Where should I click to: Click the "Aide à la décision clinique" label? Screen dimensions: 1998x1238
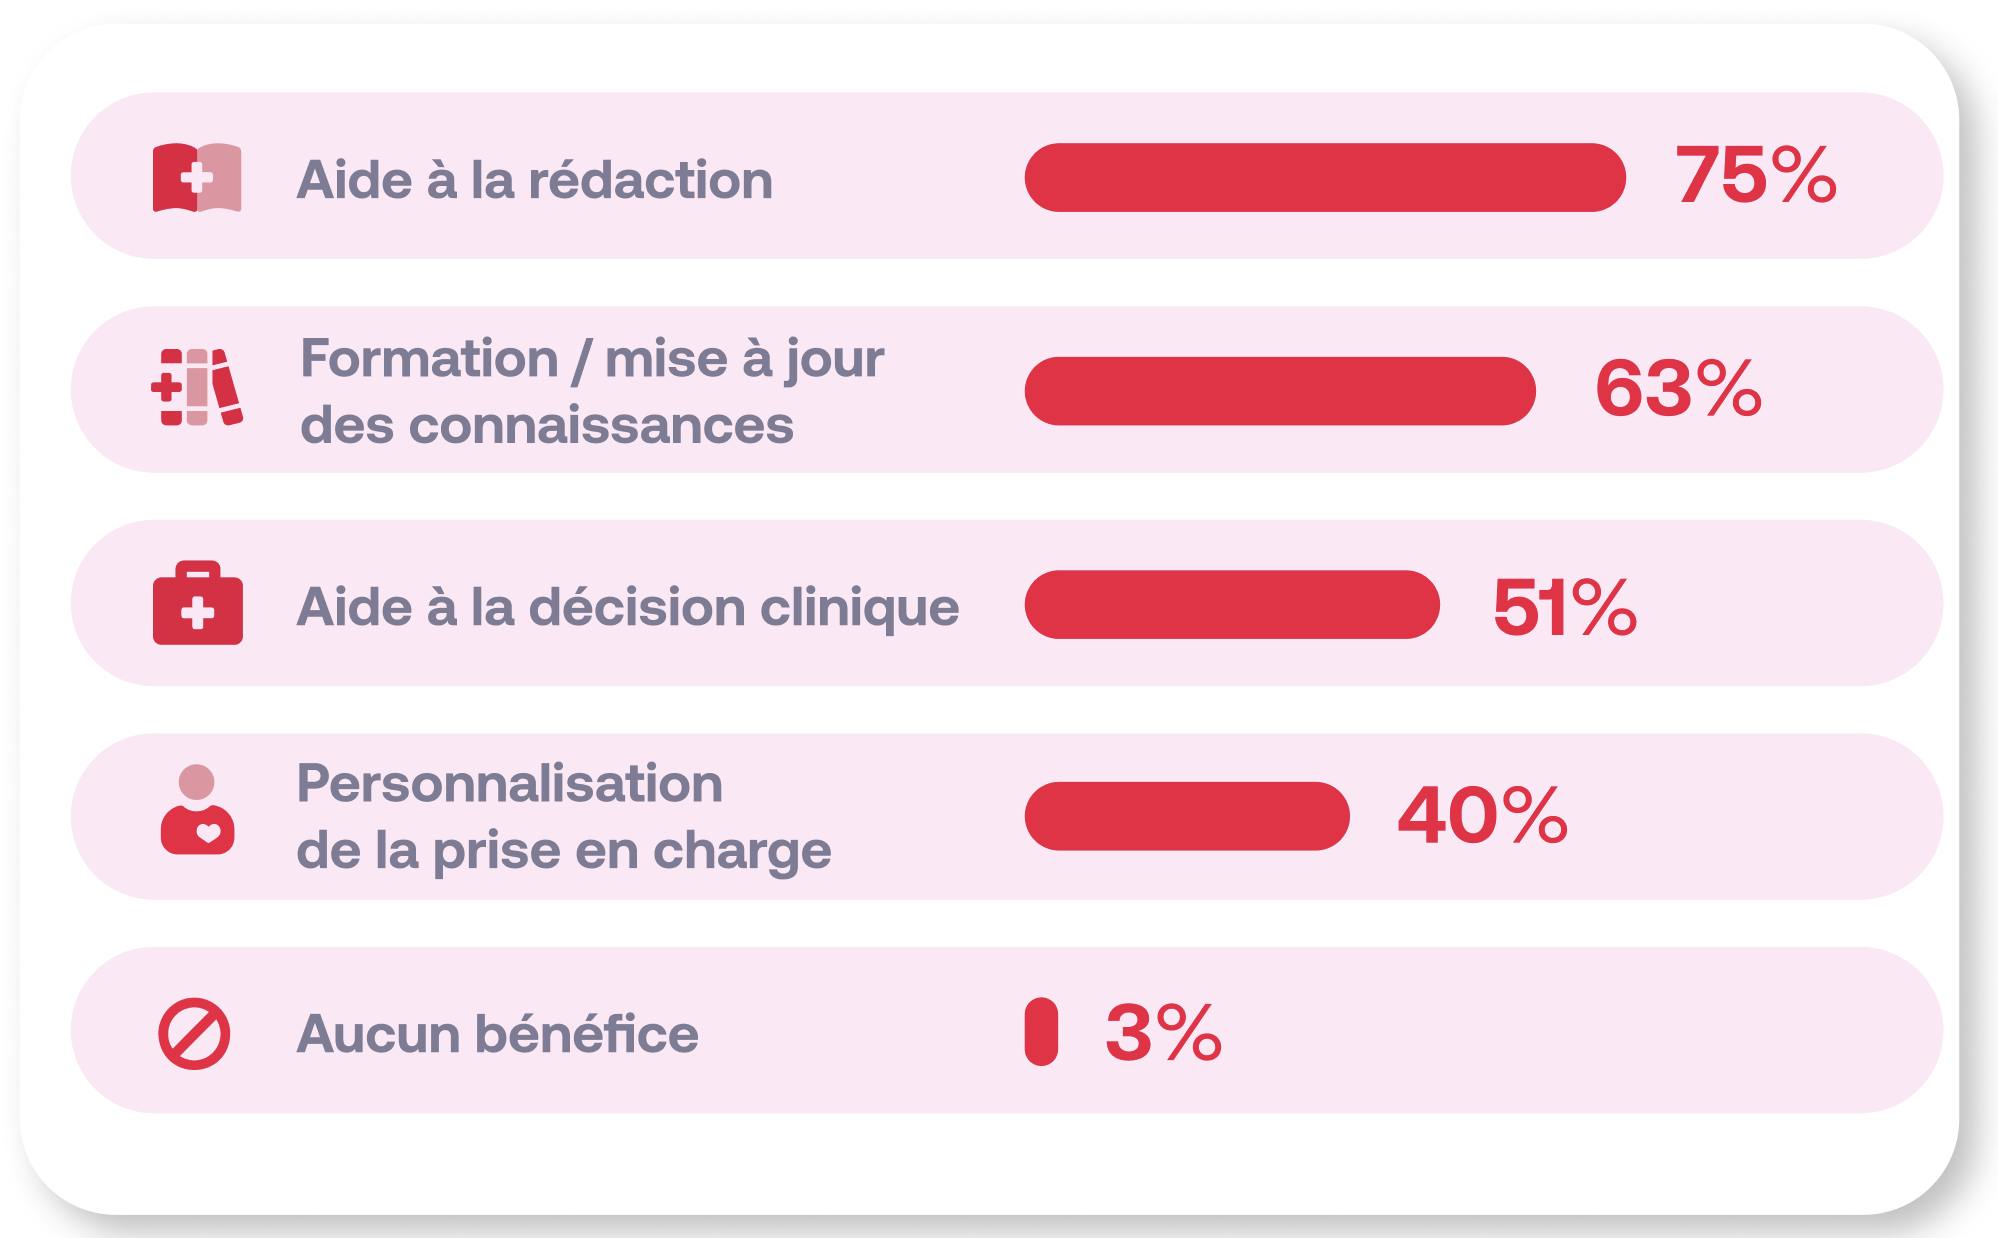[627, 607]
